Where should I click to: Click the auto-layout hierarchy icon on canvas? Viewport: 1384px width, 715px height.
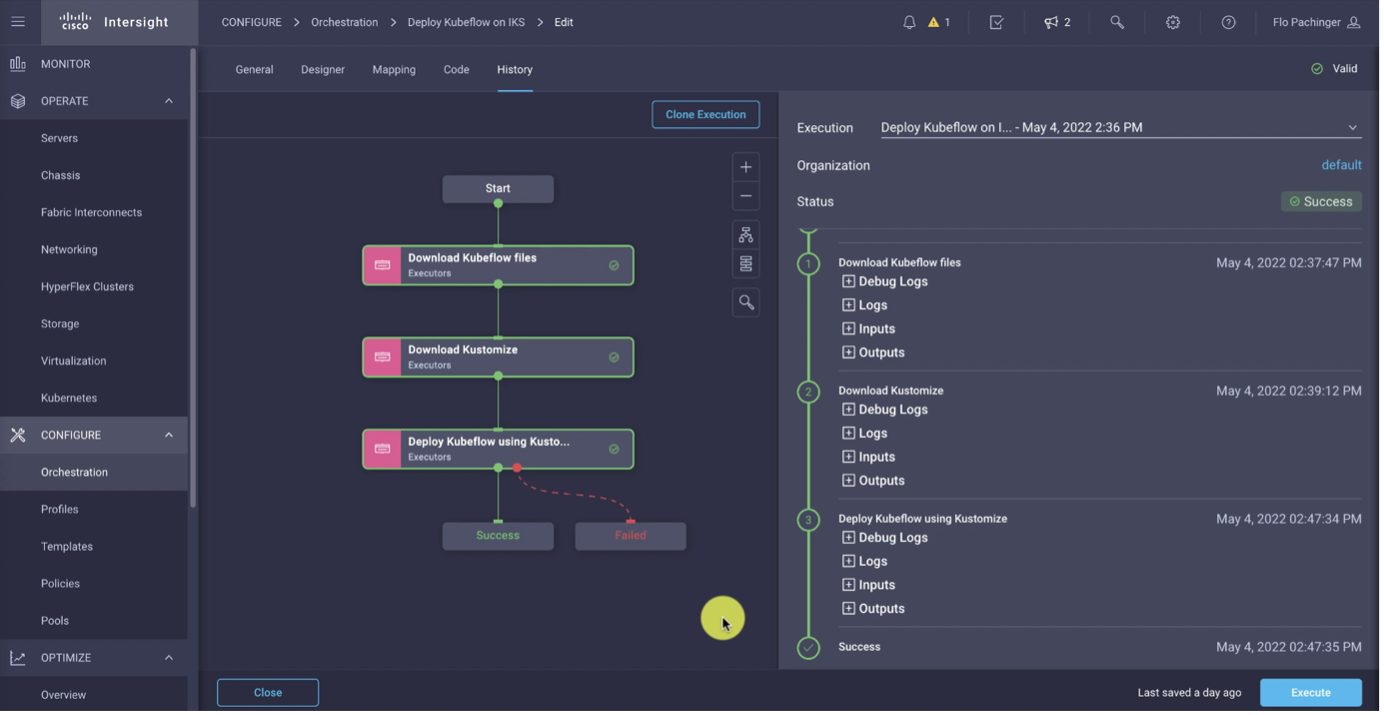point(745,235)
